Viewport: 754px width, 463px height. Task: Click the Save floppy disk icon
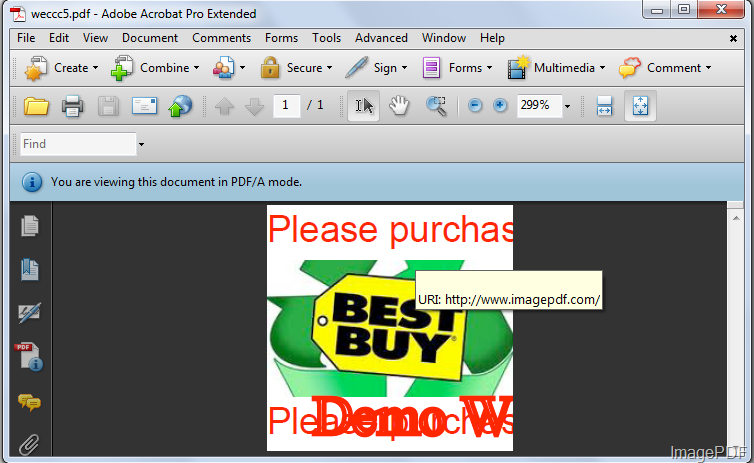(108, 106)
